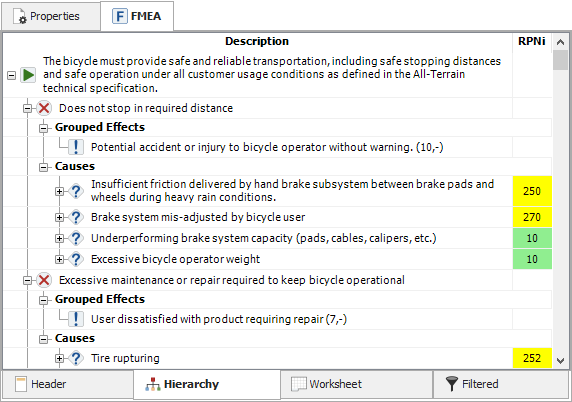Image resolution: width=572 pixels, height=402 pixels.
Task: Open the Filtered view tab
Action: click(501, 384)
